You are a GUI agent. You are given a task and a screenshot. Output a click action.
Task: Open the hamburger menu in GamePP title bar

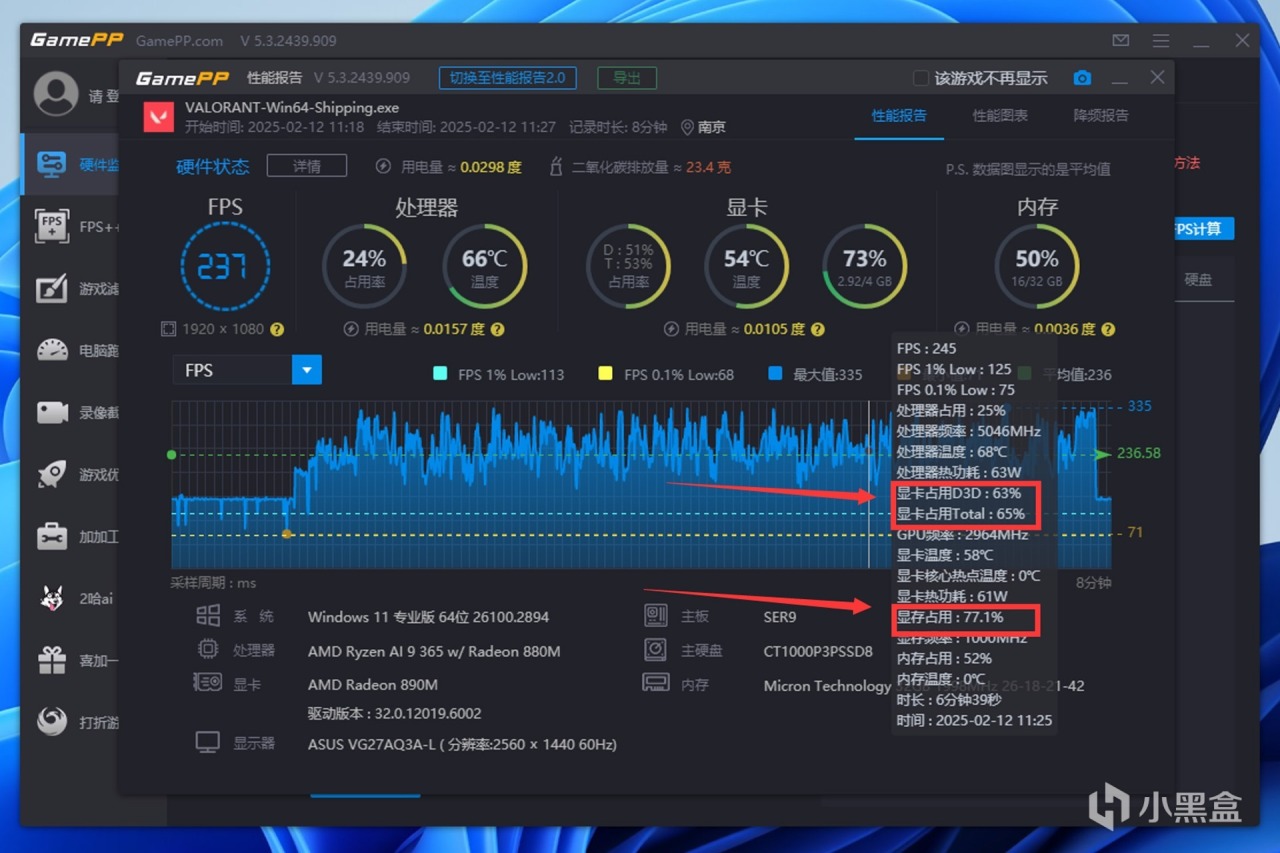(1160, 41)
